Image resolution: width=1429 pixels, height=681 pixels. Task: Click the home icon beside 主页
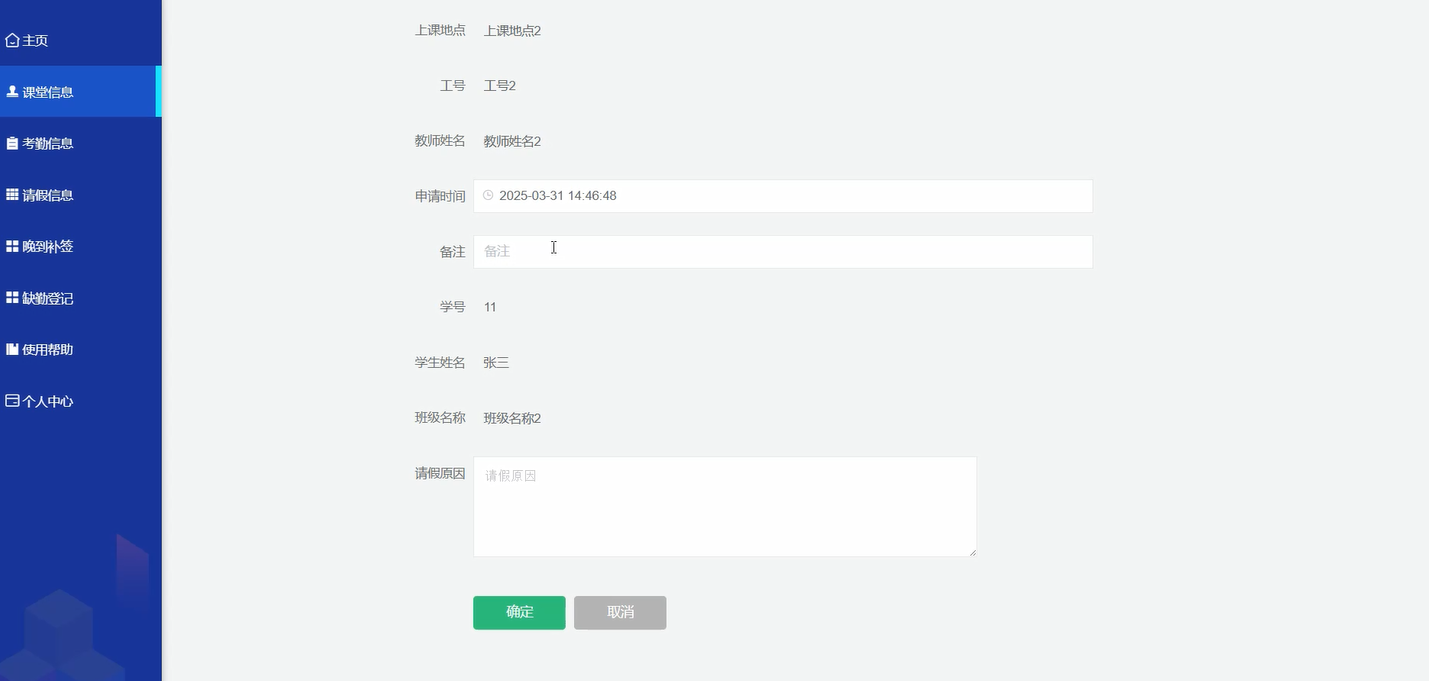point(13,40)
